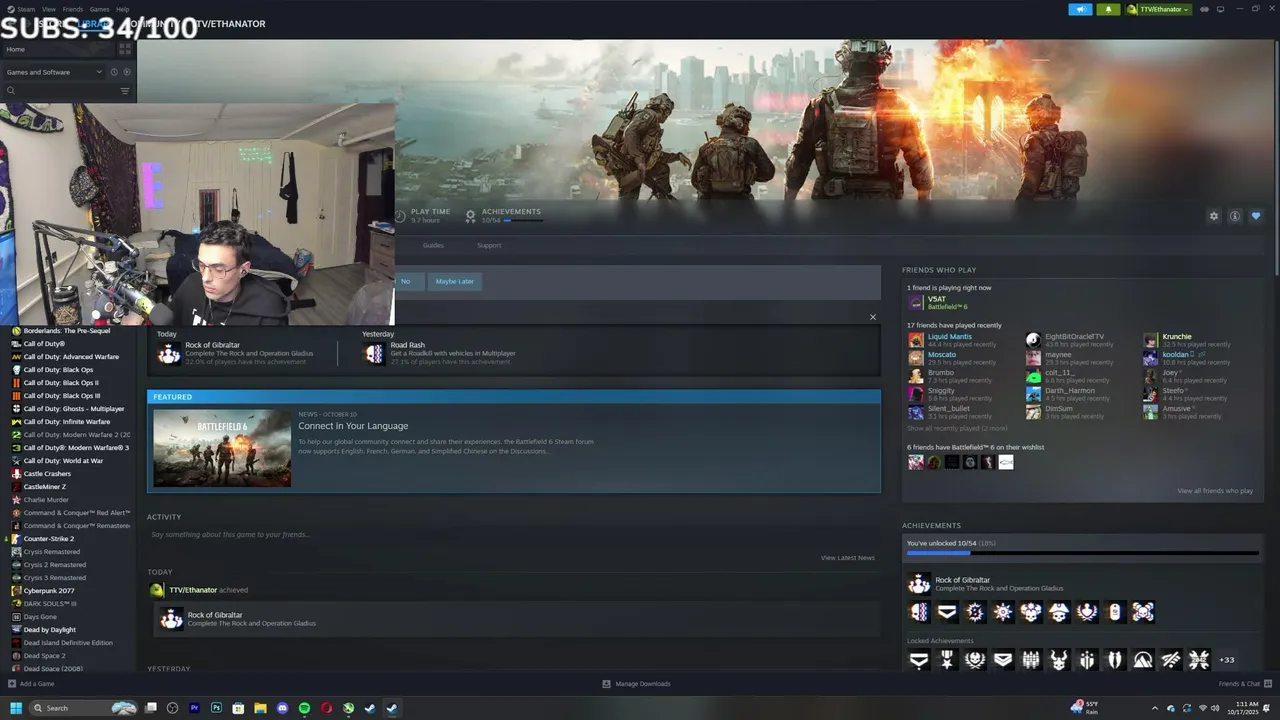Viewport: 1280px width, 720px height.
Task: Select Call of Duty: Black Ops II
Action: (61, 383)
